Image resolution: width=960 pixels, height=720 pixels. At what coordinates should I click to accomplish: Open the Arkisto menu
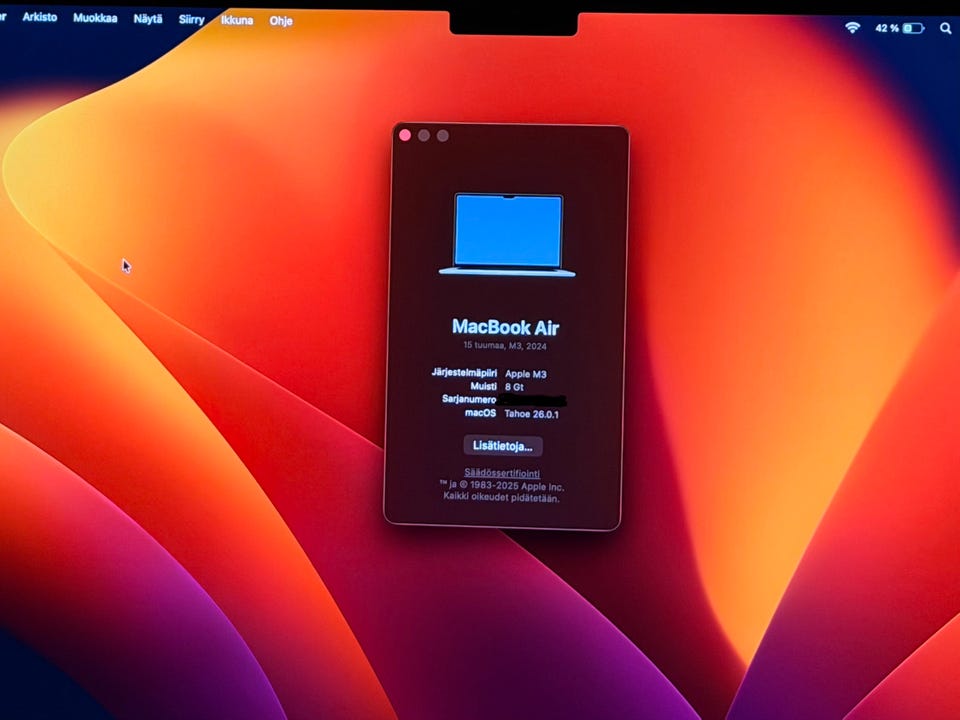(x=40, y=17)
